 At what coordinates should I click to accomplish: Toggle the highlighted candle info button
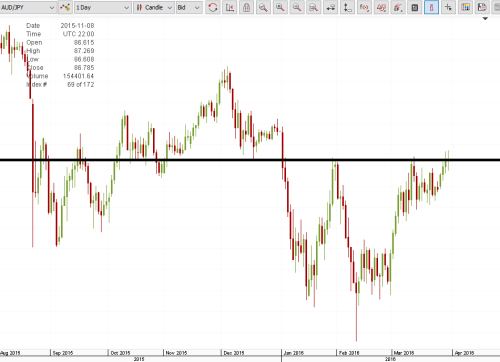click(431, 7)
